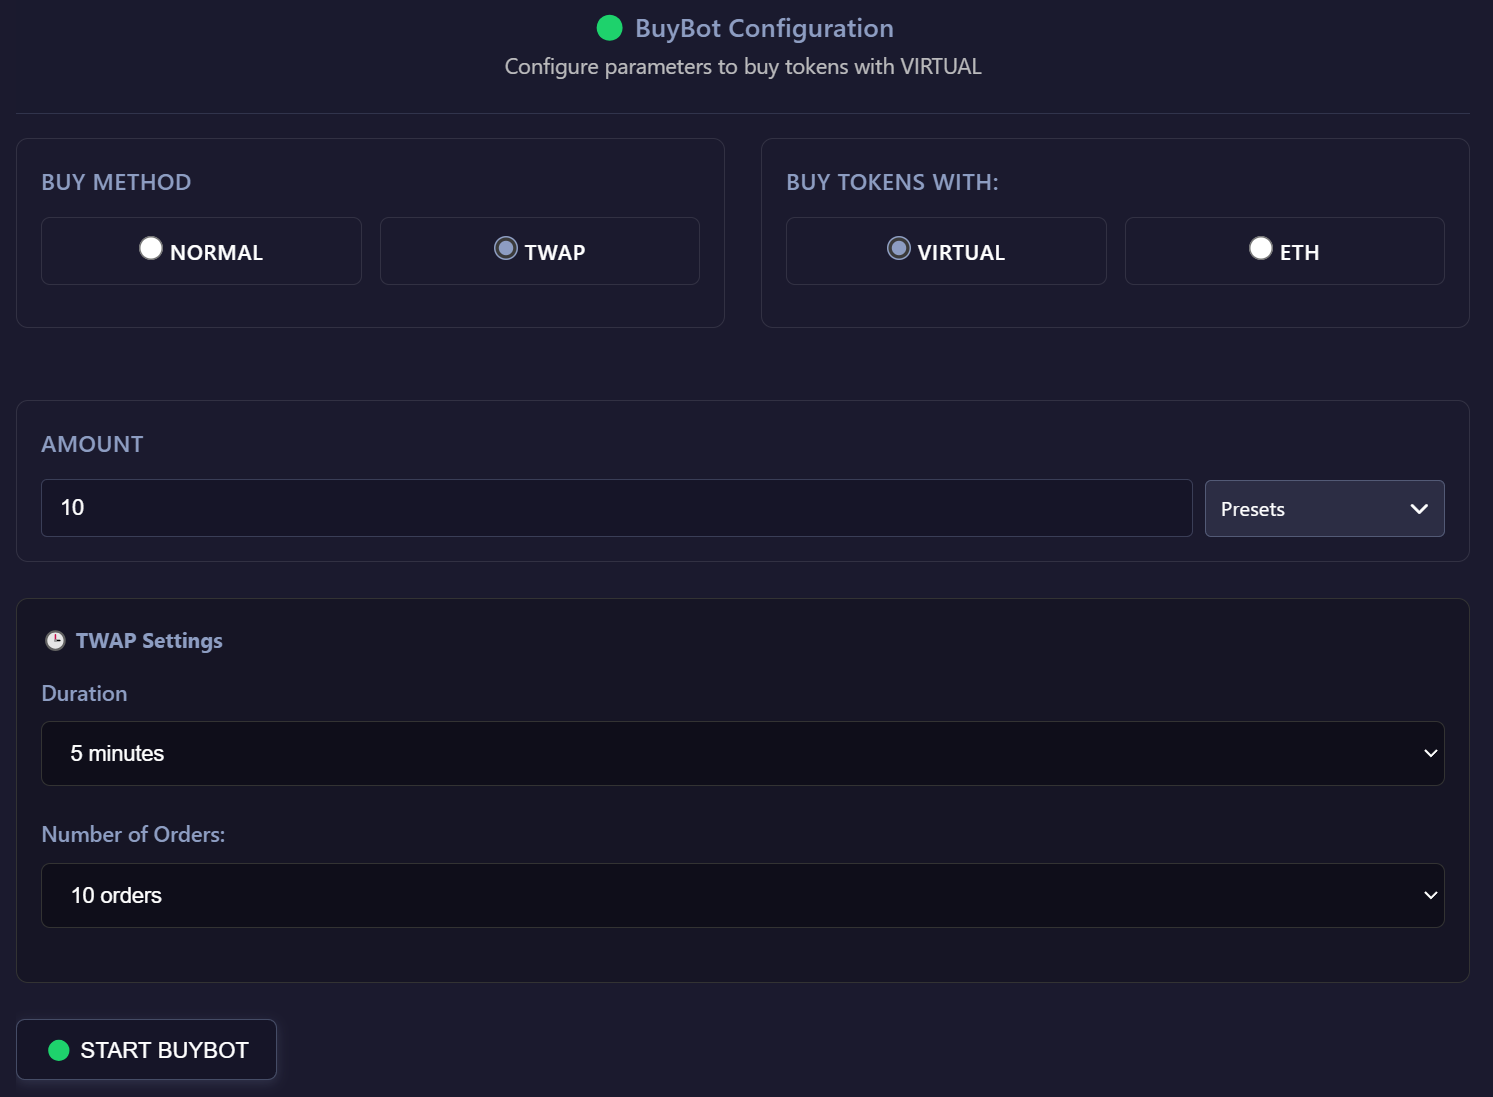Click the arrow icon on the orders selector
1493x1097 pixels.
point(1430,896)
